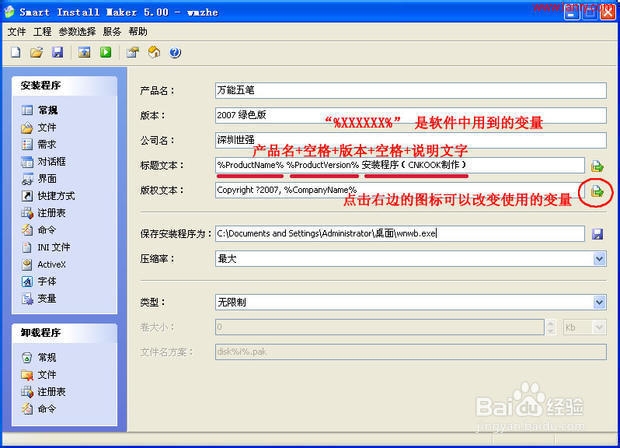Click the 卸载程序 panel header
This screenshot has height=448, width=620.
tap(64, 333)
